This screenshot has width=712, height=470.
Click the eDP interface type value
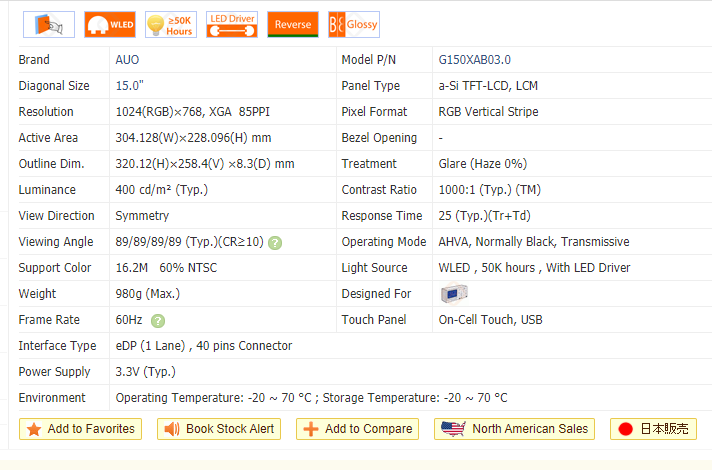click(x=204, y=346)
